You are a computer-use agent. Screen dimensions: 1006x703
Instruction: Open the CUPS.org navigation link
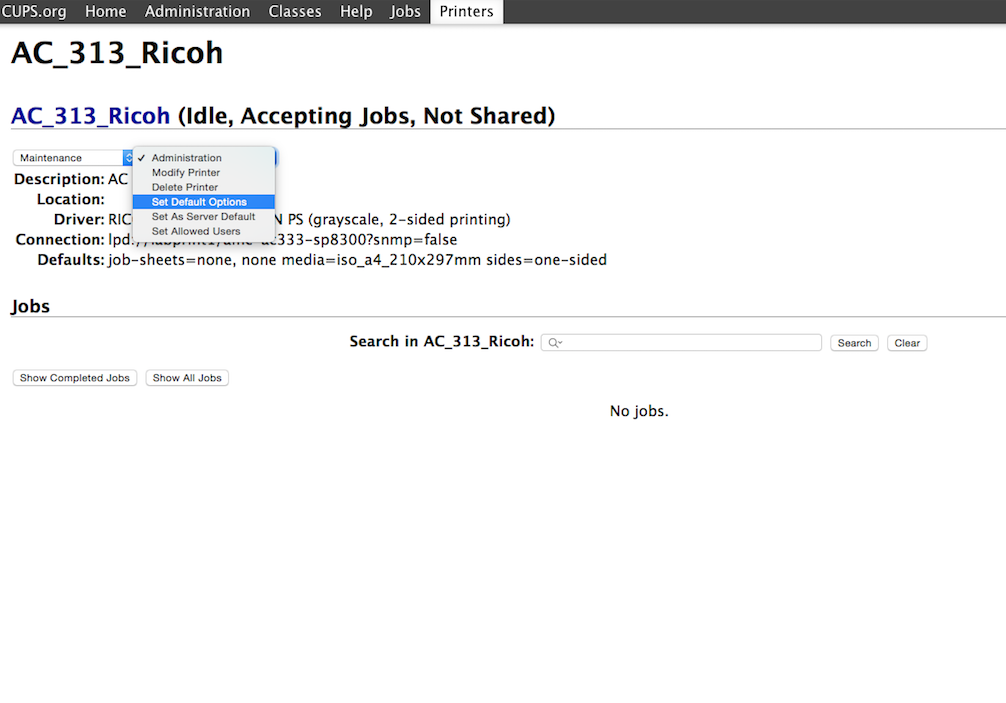coord(33,12)
